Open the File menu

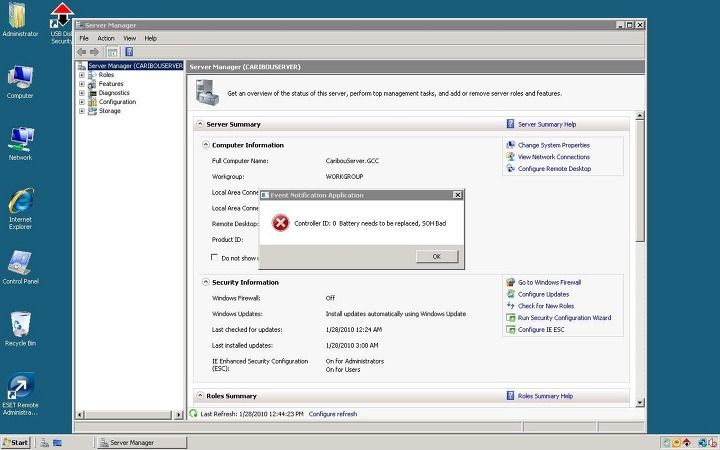click(84, 39)
